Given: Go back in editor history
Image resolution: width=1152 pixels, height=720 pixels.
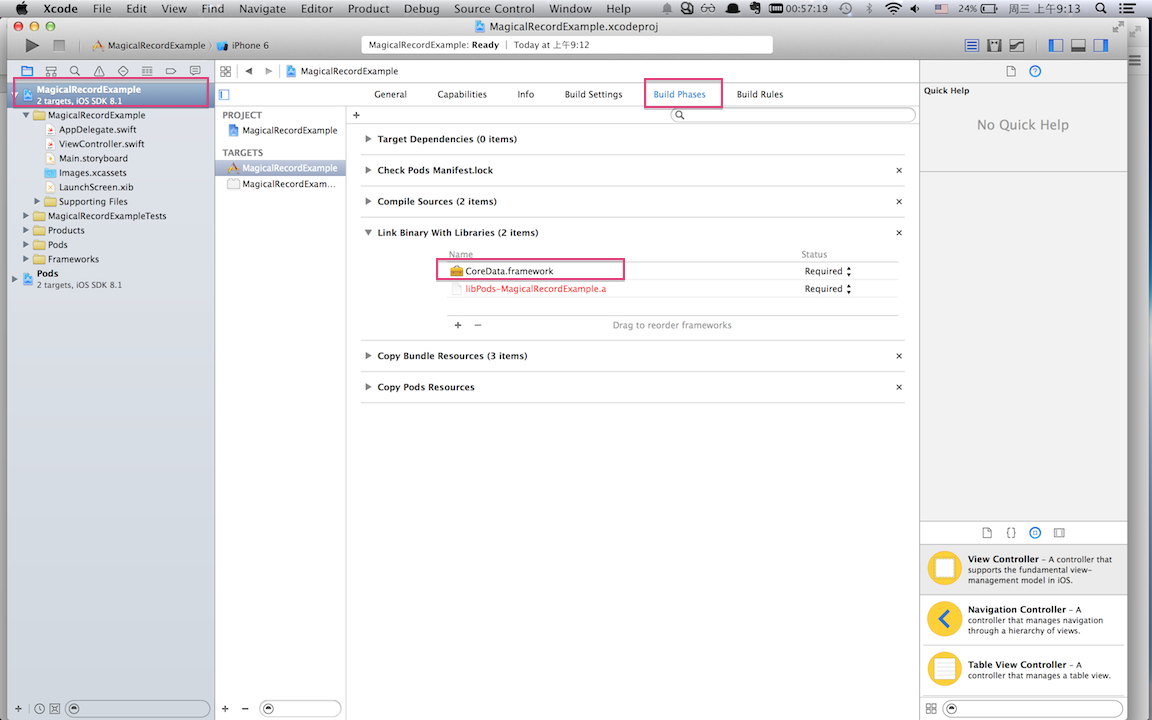Looking at the screenshot, I should tap(249, 71).
